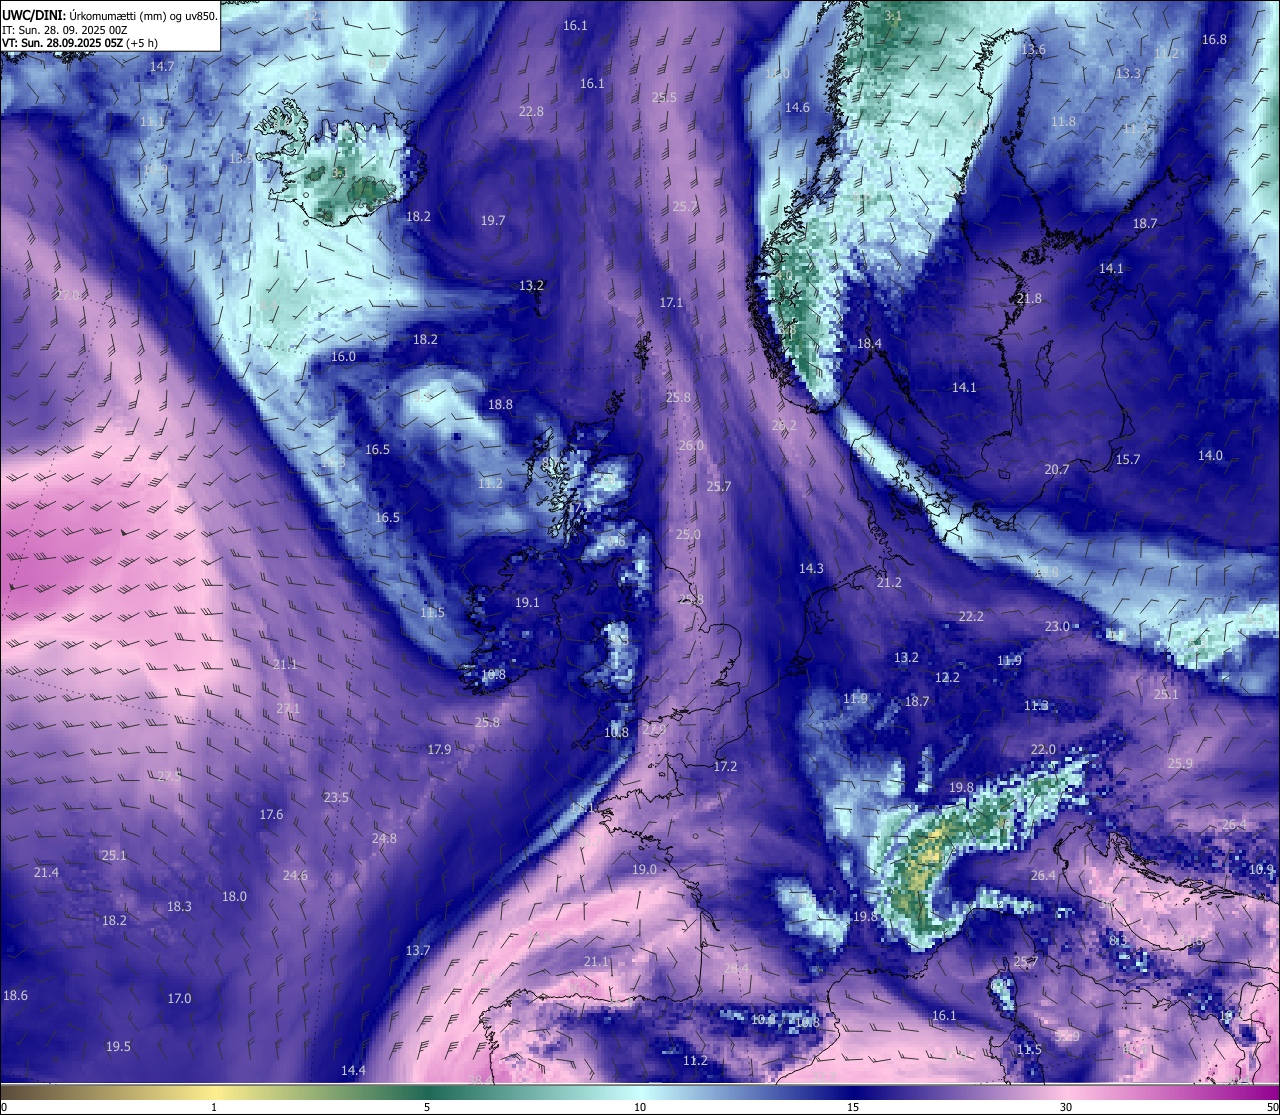1280x1115 pixels.
Task: Click the 17.2 value over France
Action: click(x=725, y=766)
